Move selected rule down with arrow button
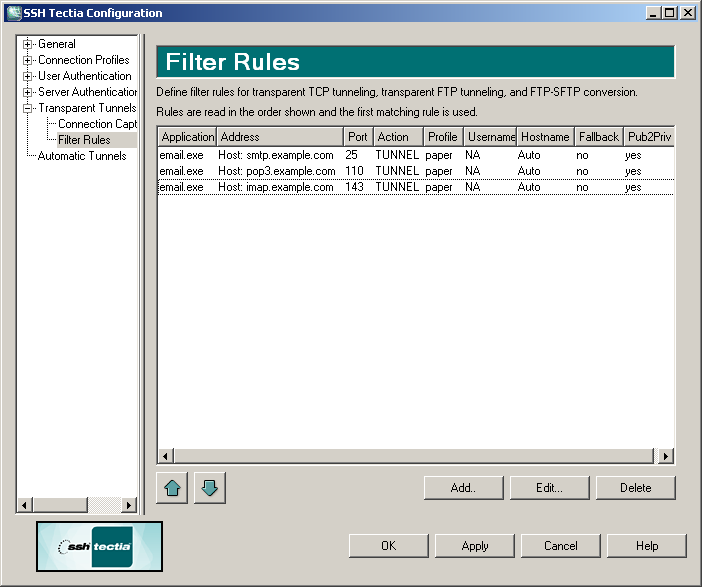The image size is (702, 587). [x=210, y=488]
